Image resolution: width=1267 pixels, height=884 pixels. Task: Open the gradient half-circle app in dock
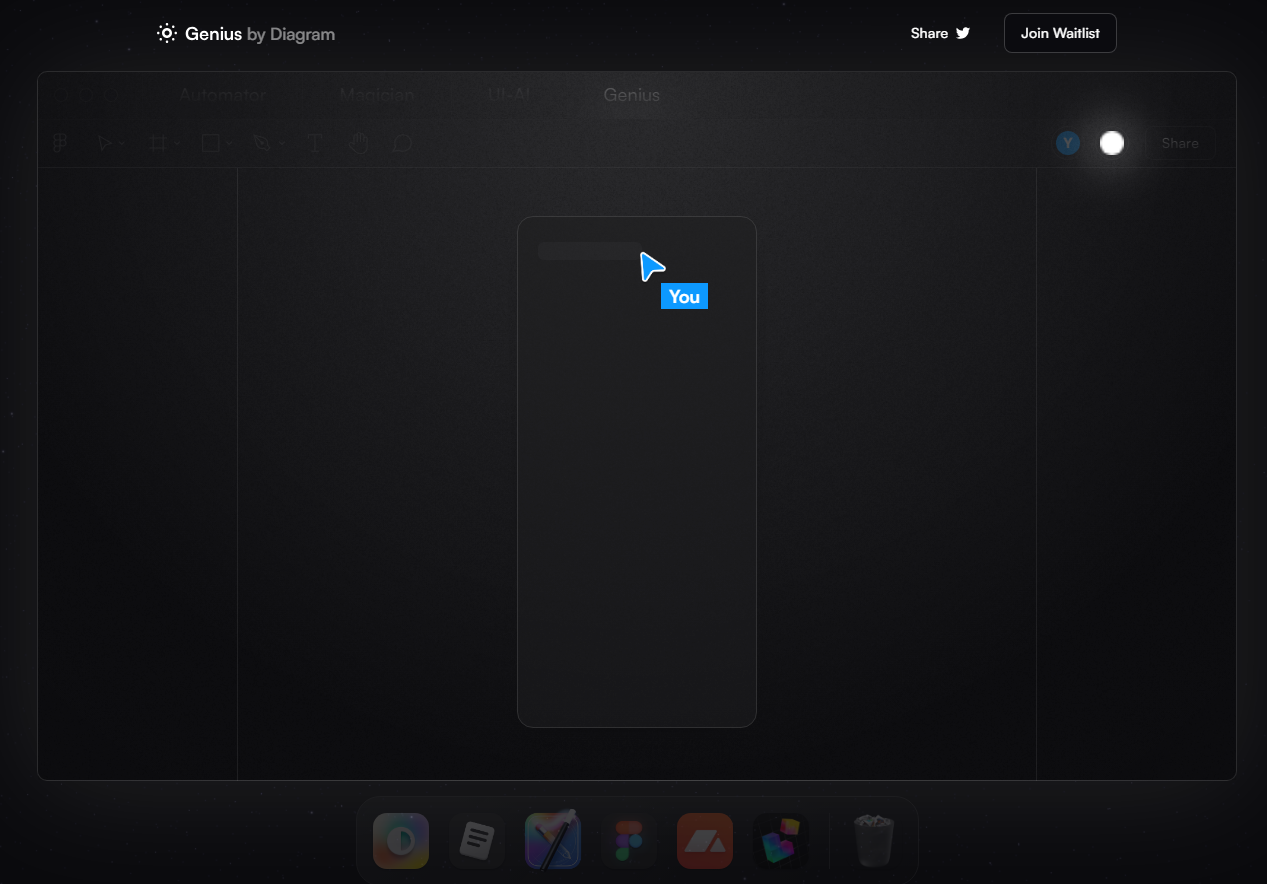(x=401, y=840)
